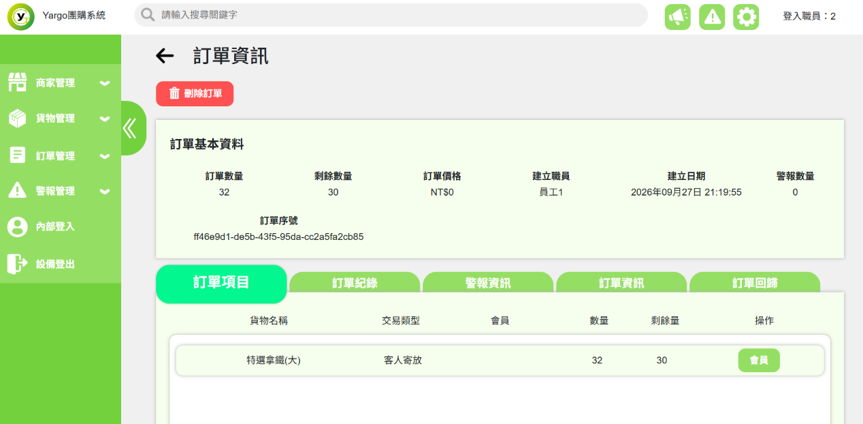Click the 設備登出 logout door icon
This screenshot has height=424, width=863.
(18, 264)
